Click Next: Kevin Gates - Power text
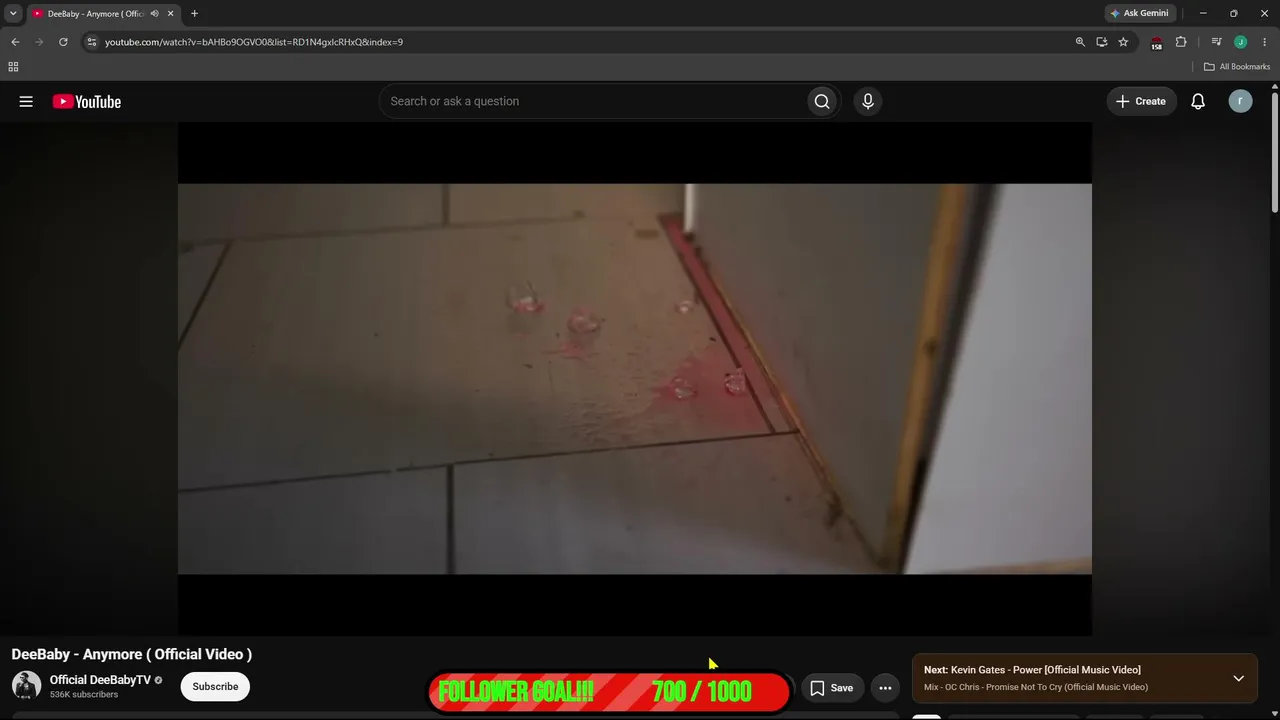The width and height of the screenshot is (1280, 720). point(1032,670)
